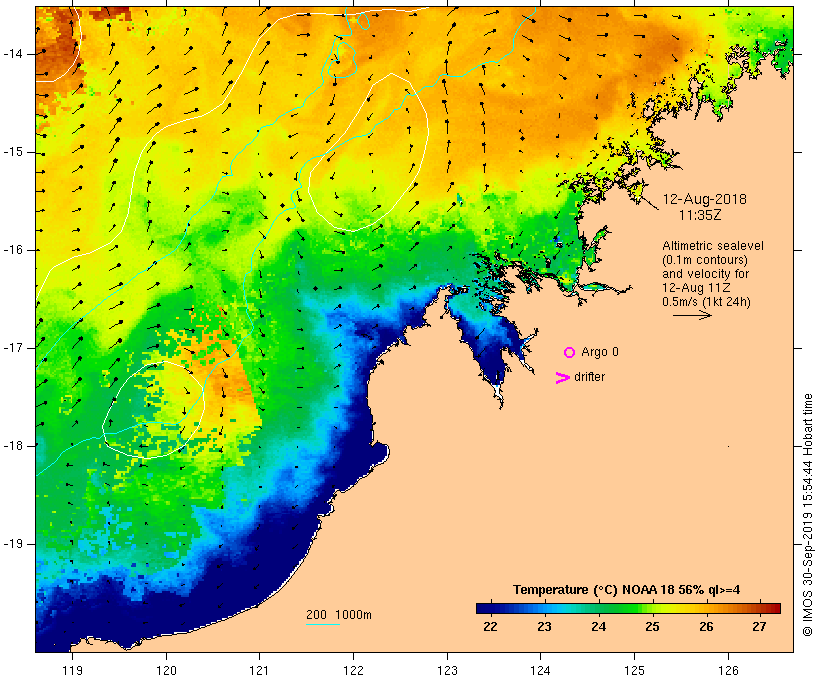Viewport: 820px width, 680px height.
Task: Click the longitude label '124'
Action: (x=541, y=670)
